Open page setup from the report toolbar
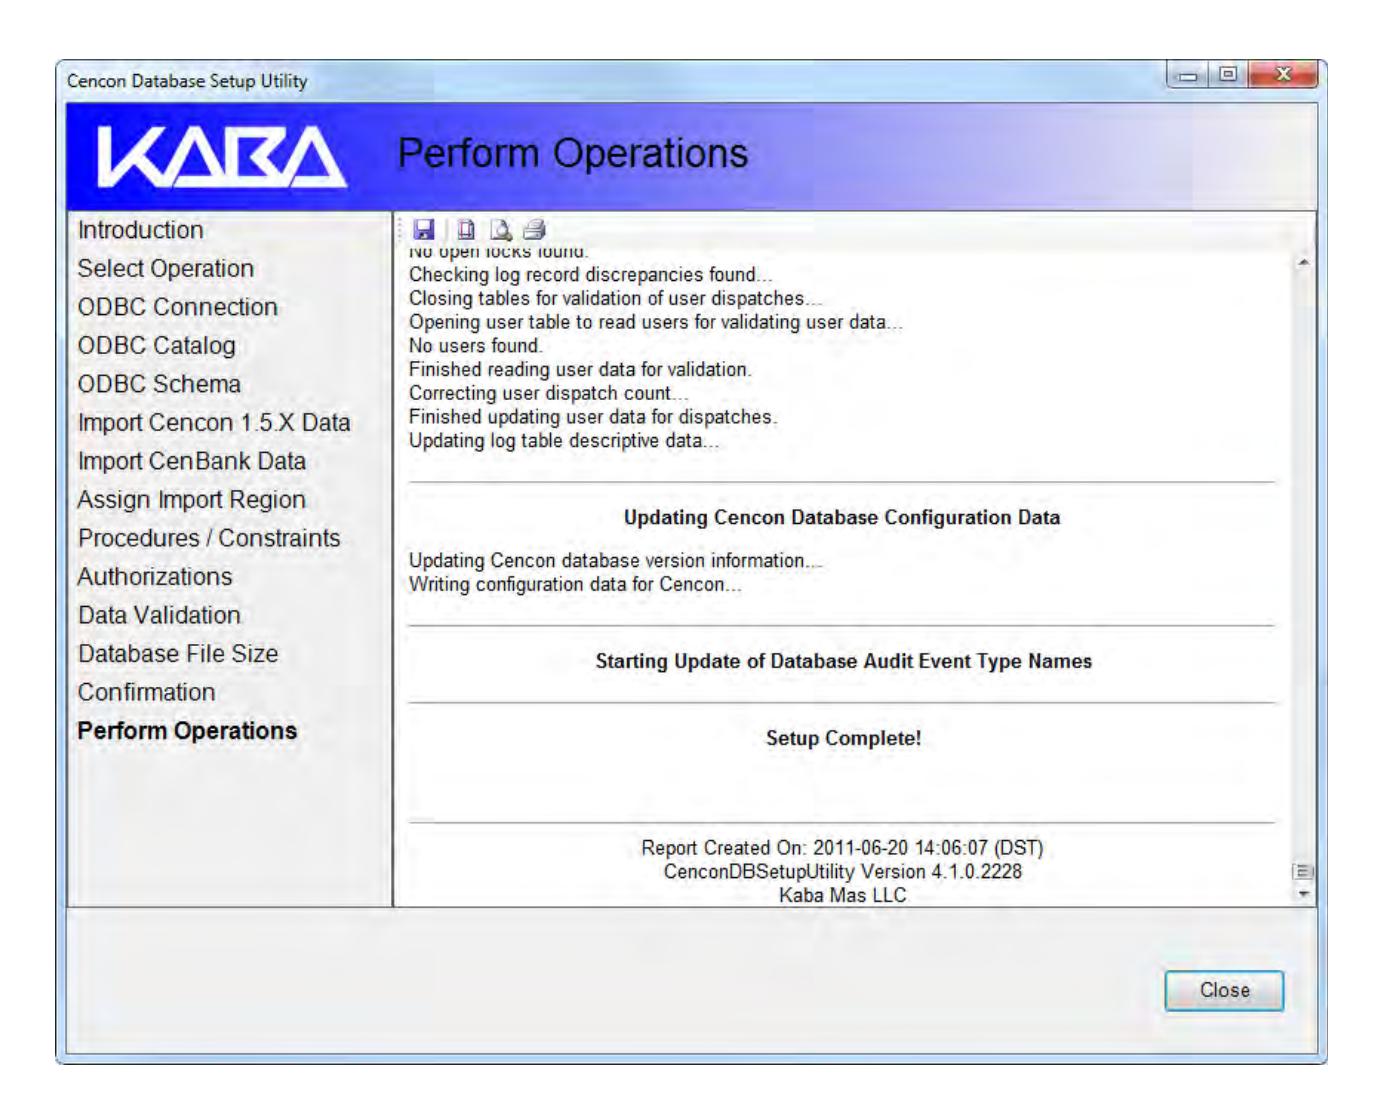 [x=466, y=230]
